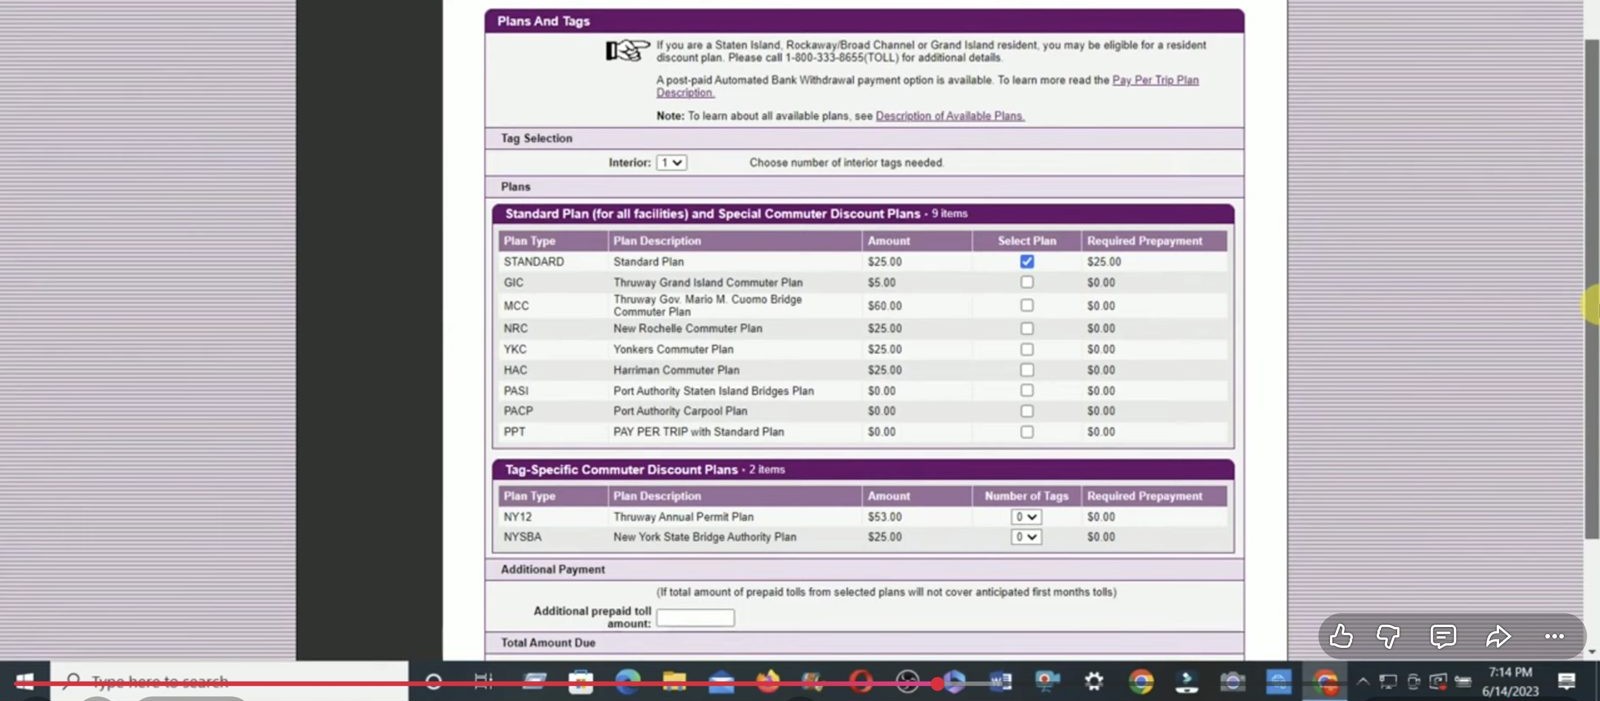Click the New York State Bridge Authority Plan text
This screenshot has width=1600, height=701.
coord(705,537)
